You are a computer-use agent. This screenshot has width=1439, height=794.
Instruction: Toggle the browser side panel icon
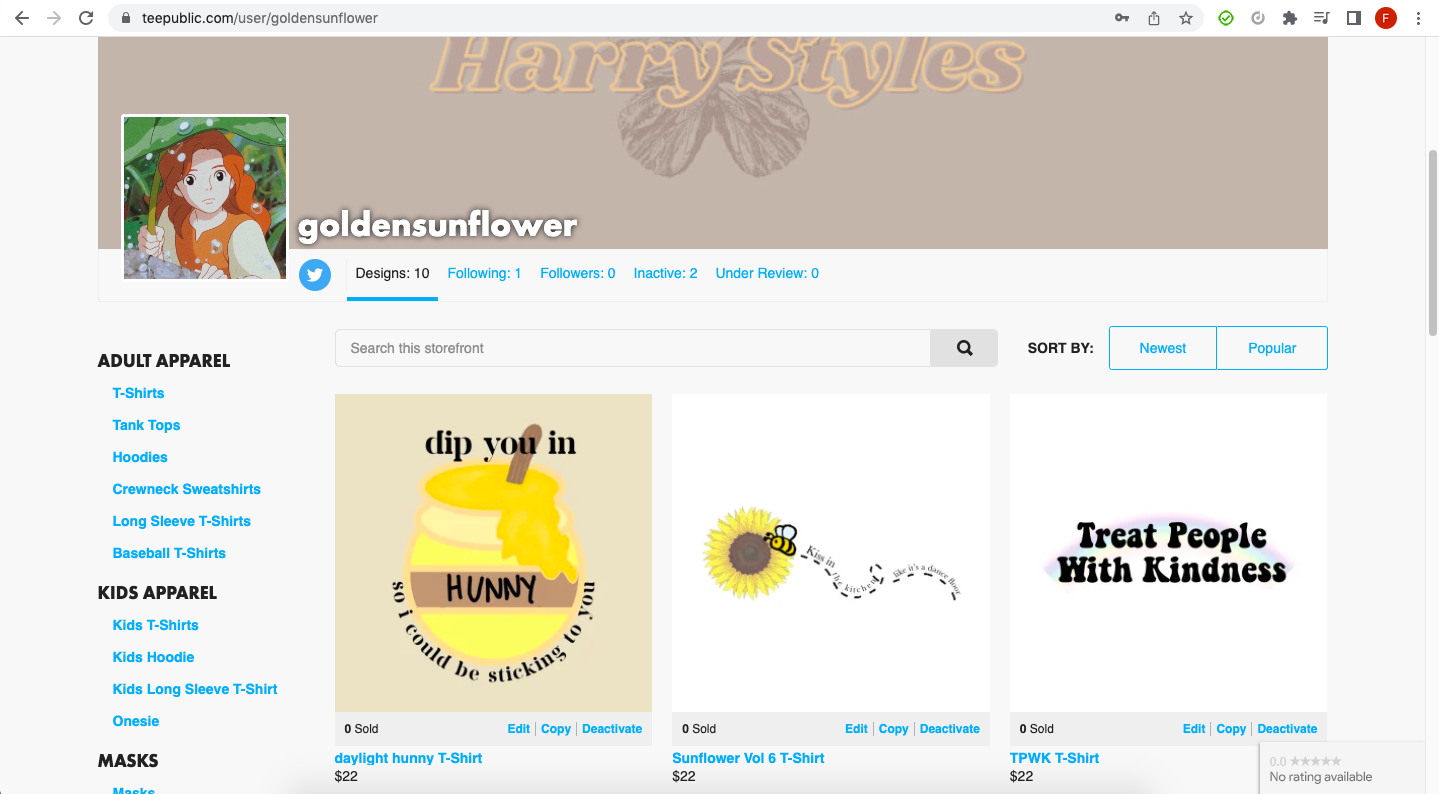tap(1354, 18)
